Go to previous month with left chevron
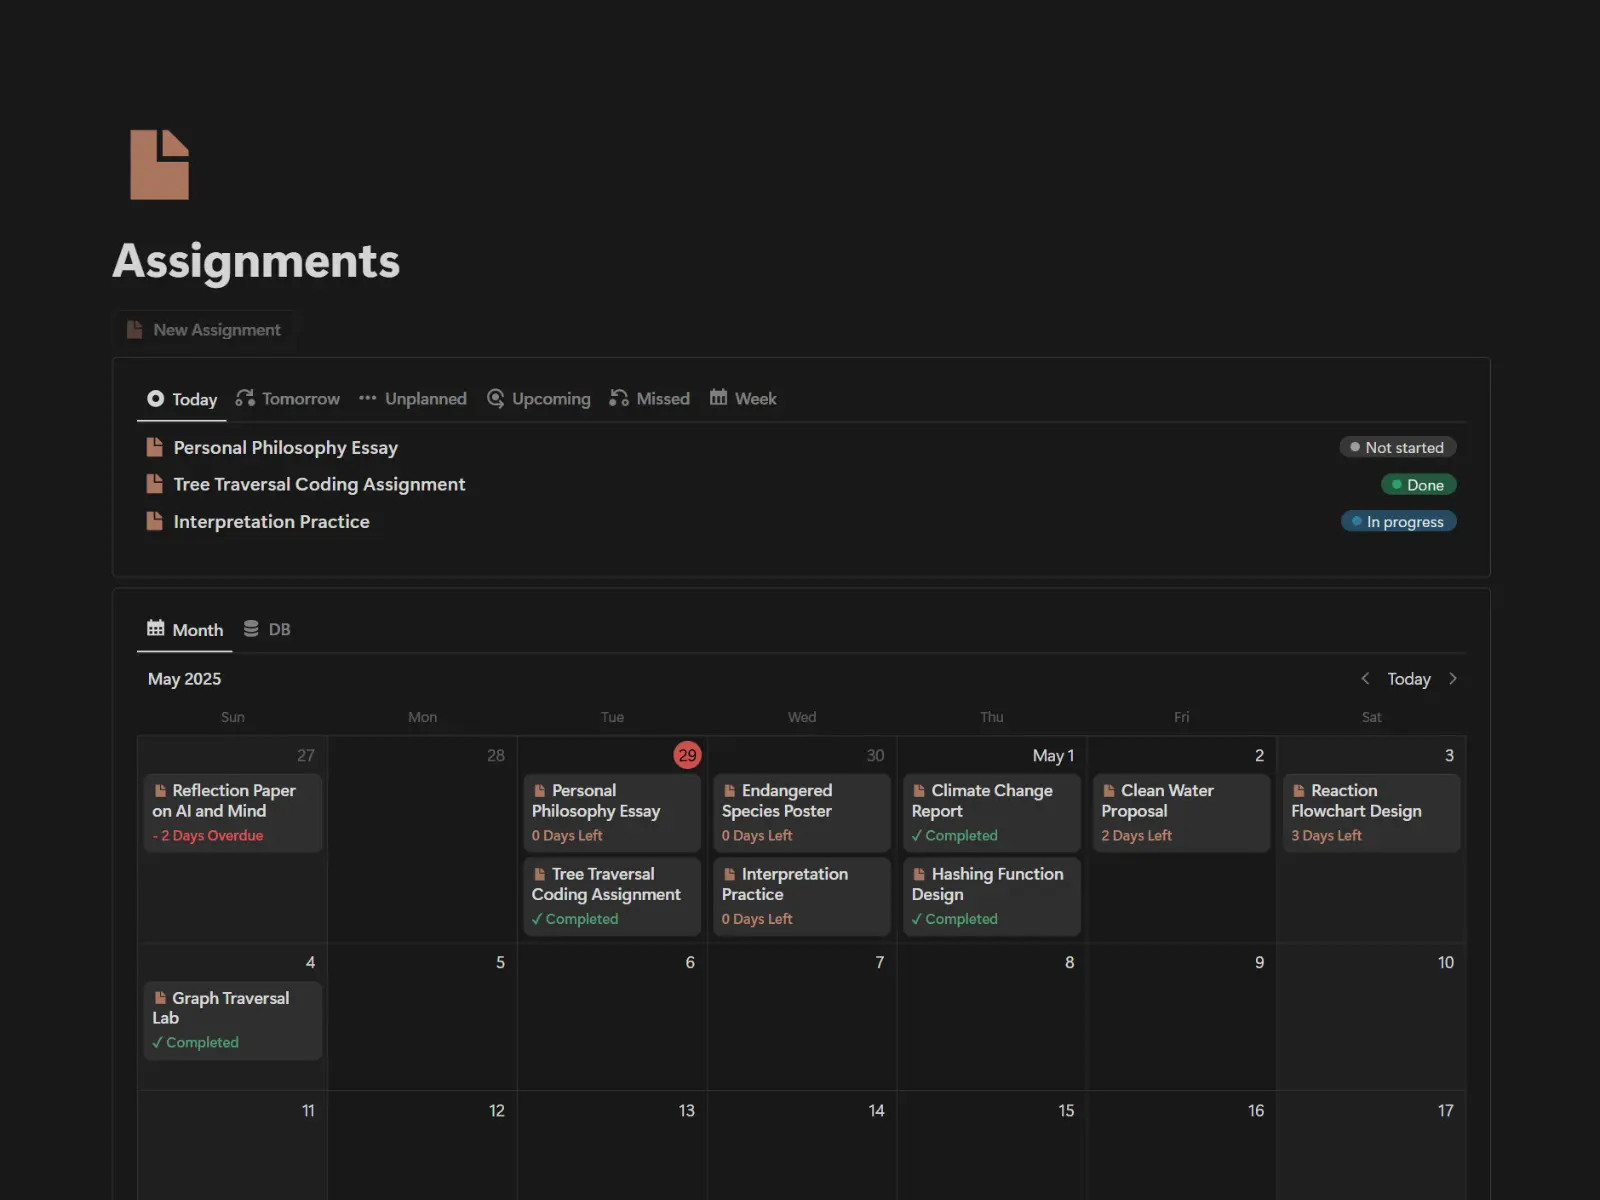 point(1365,679)
